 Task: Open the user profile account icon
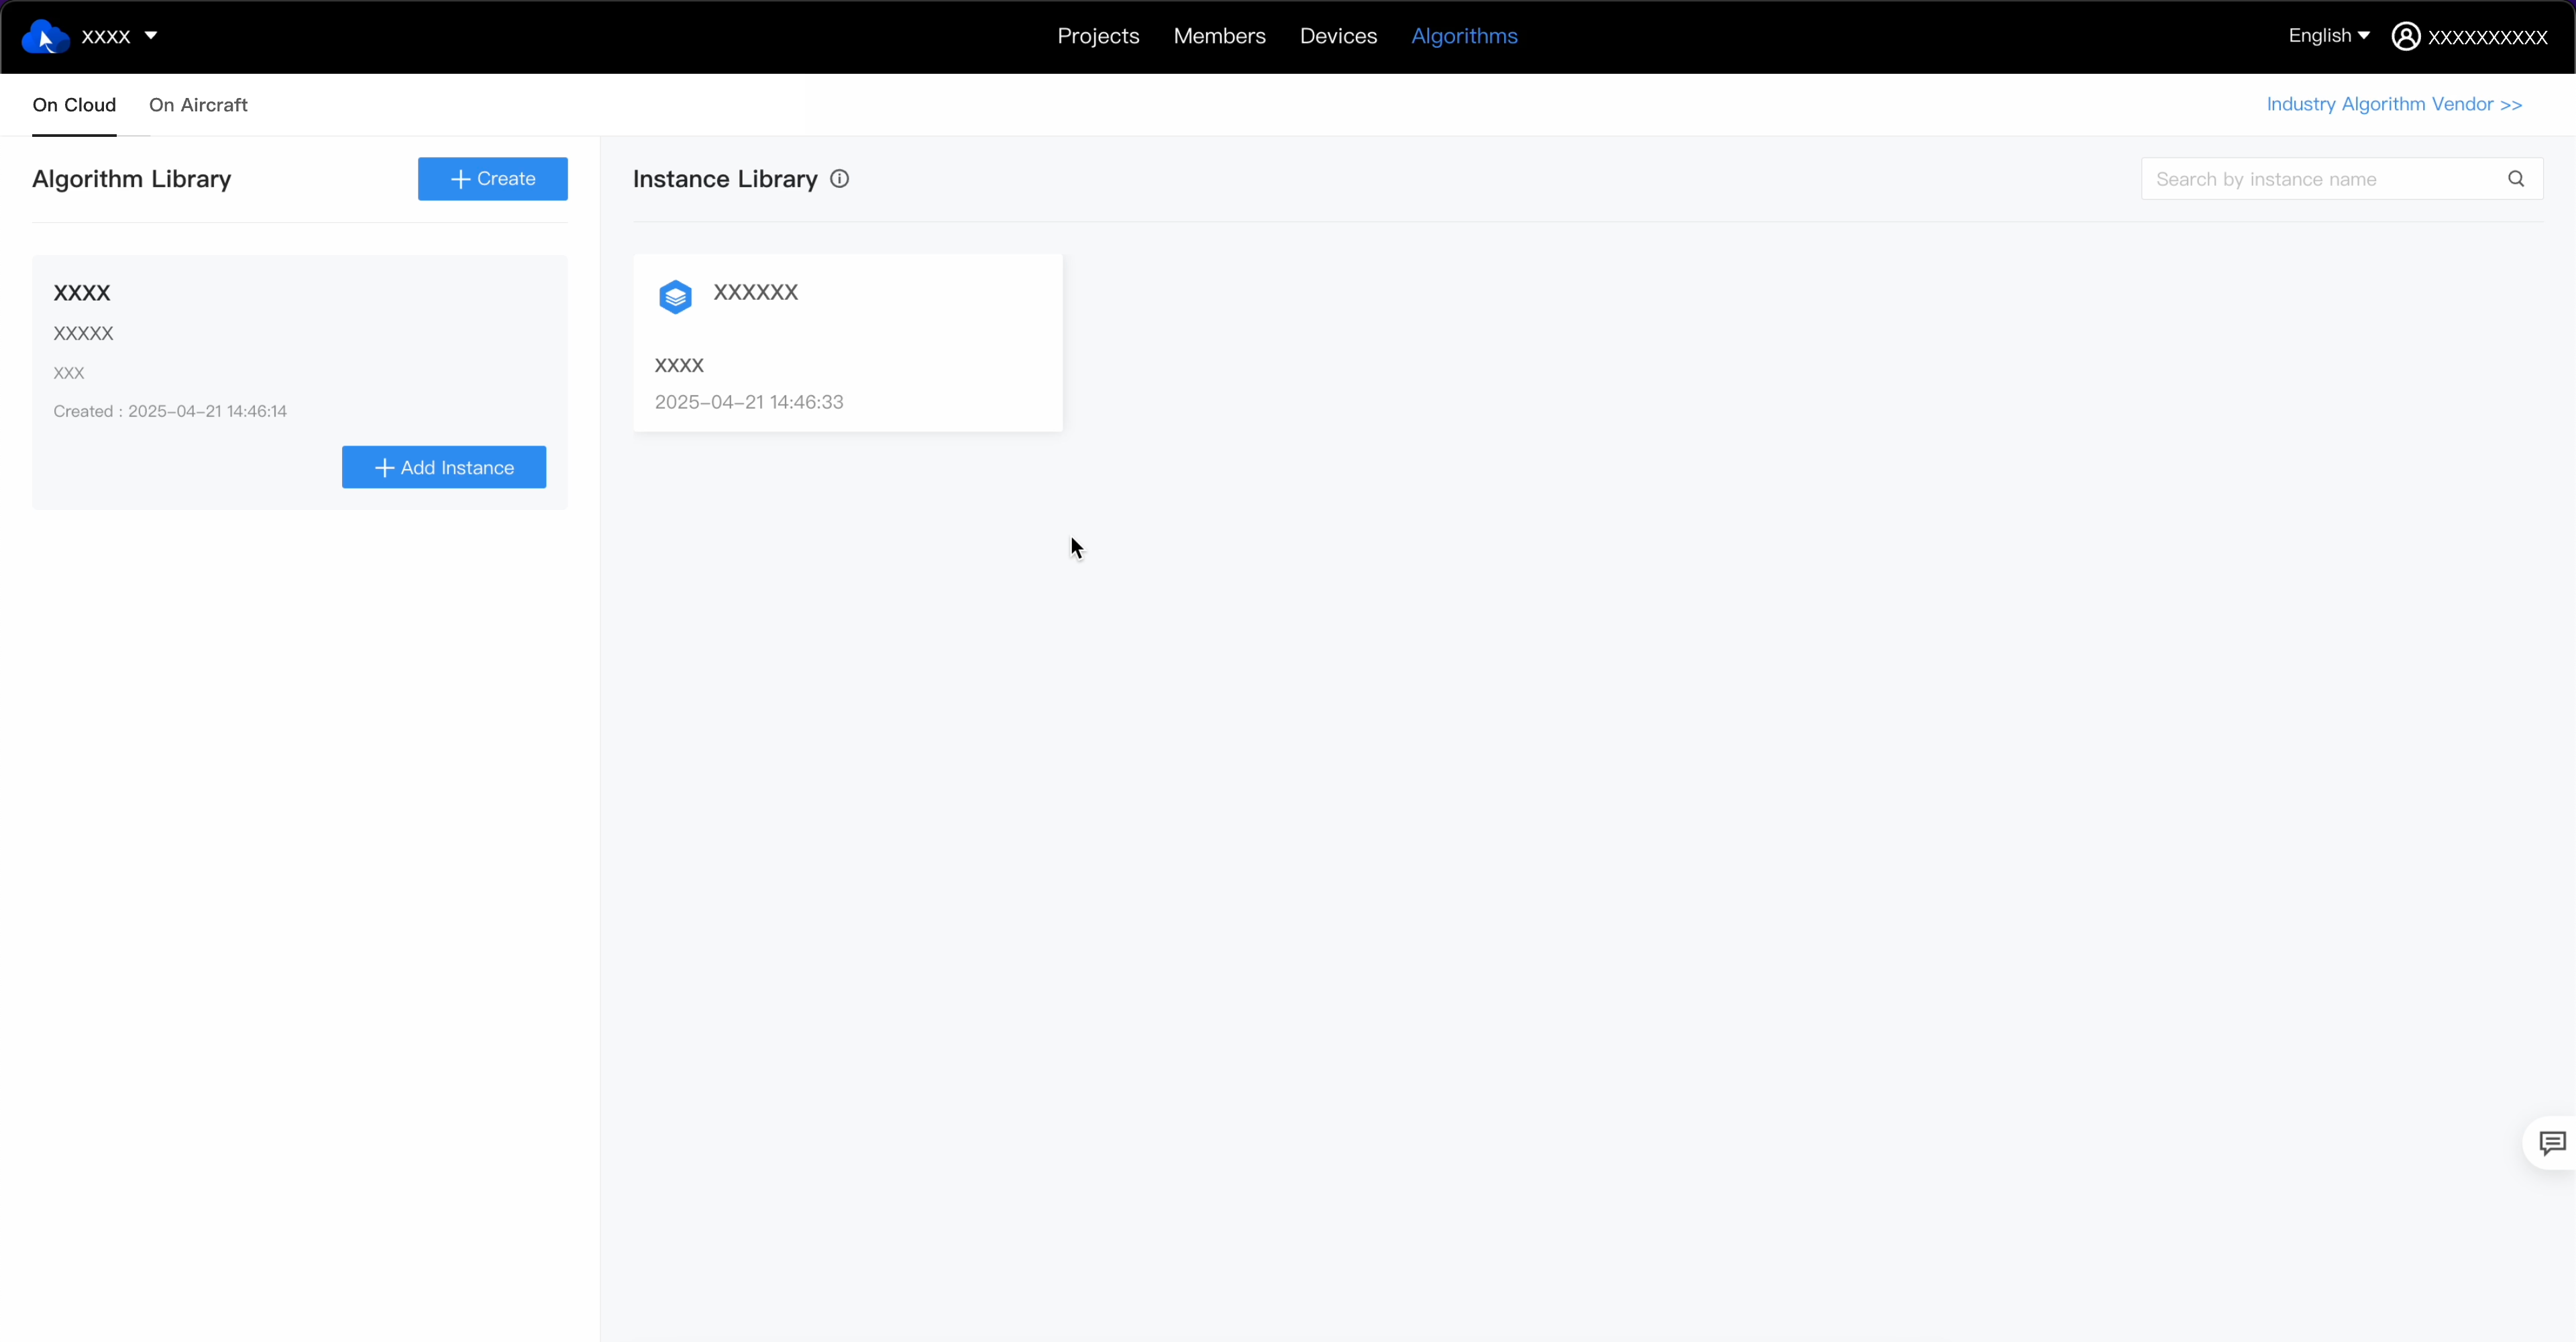click(x=2407, y=36)
